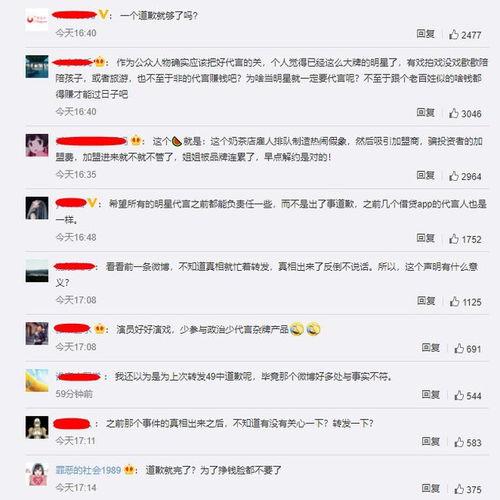This screenshot has width=500, height=500.
Task: Open avatar of first commenter at top
Action: [37, 20]
